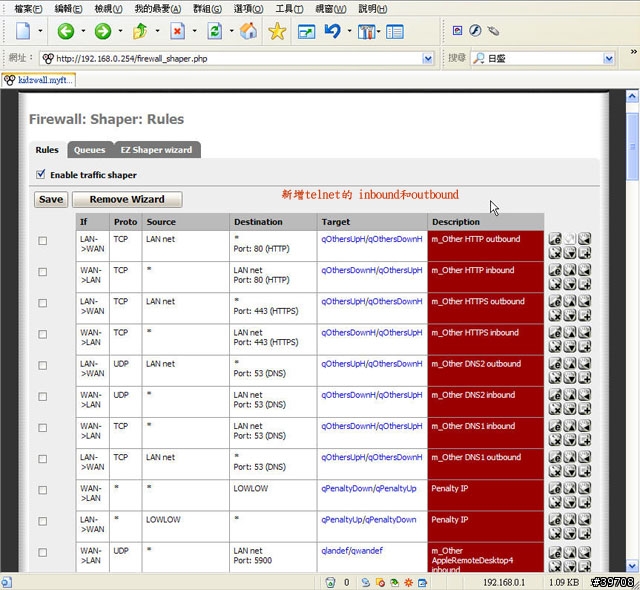Open qPenaltyDown/qPenaltyUp target link
This screenshot has height=590, width=640.
point(369,488)
